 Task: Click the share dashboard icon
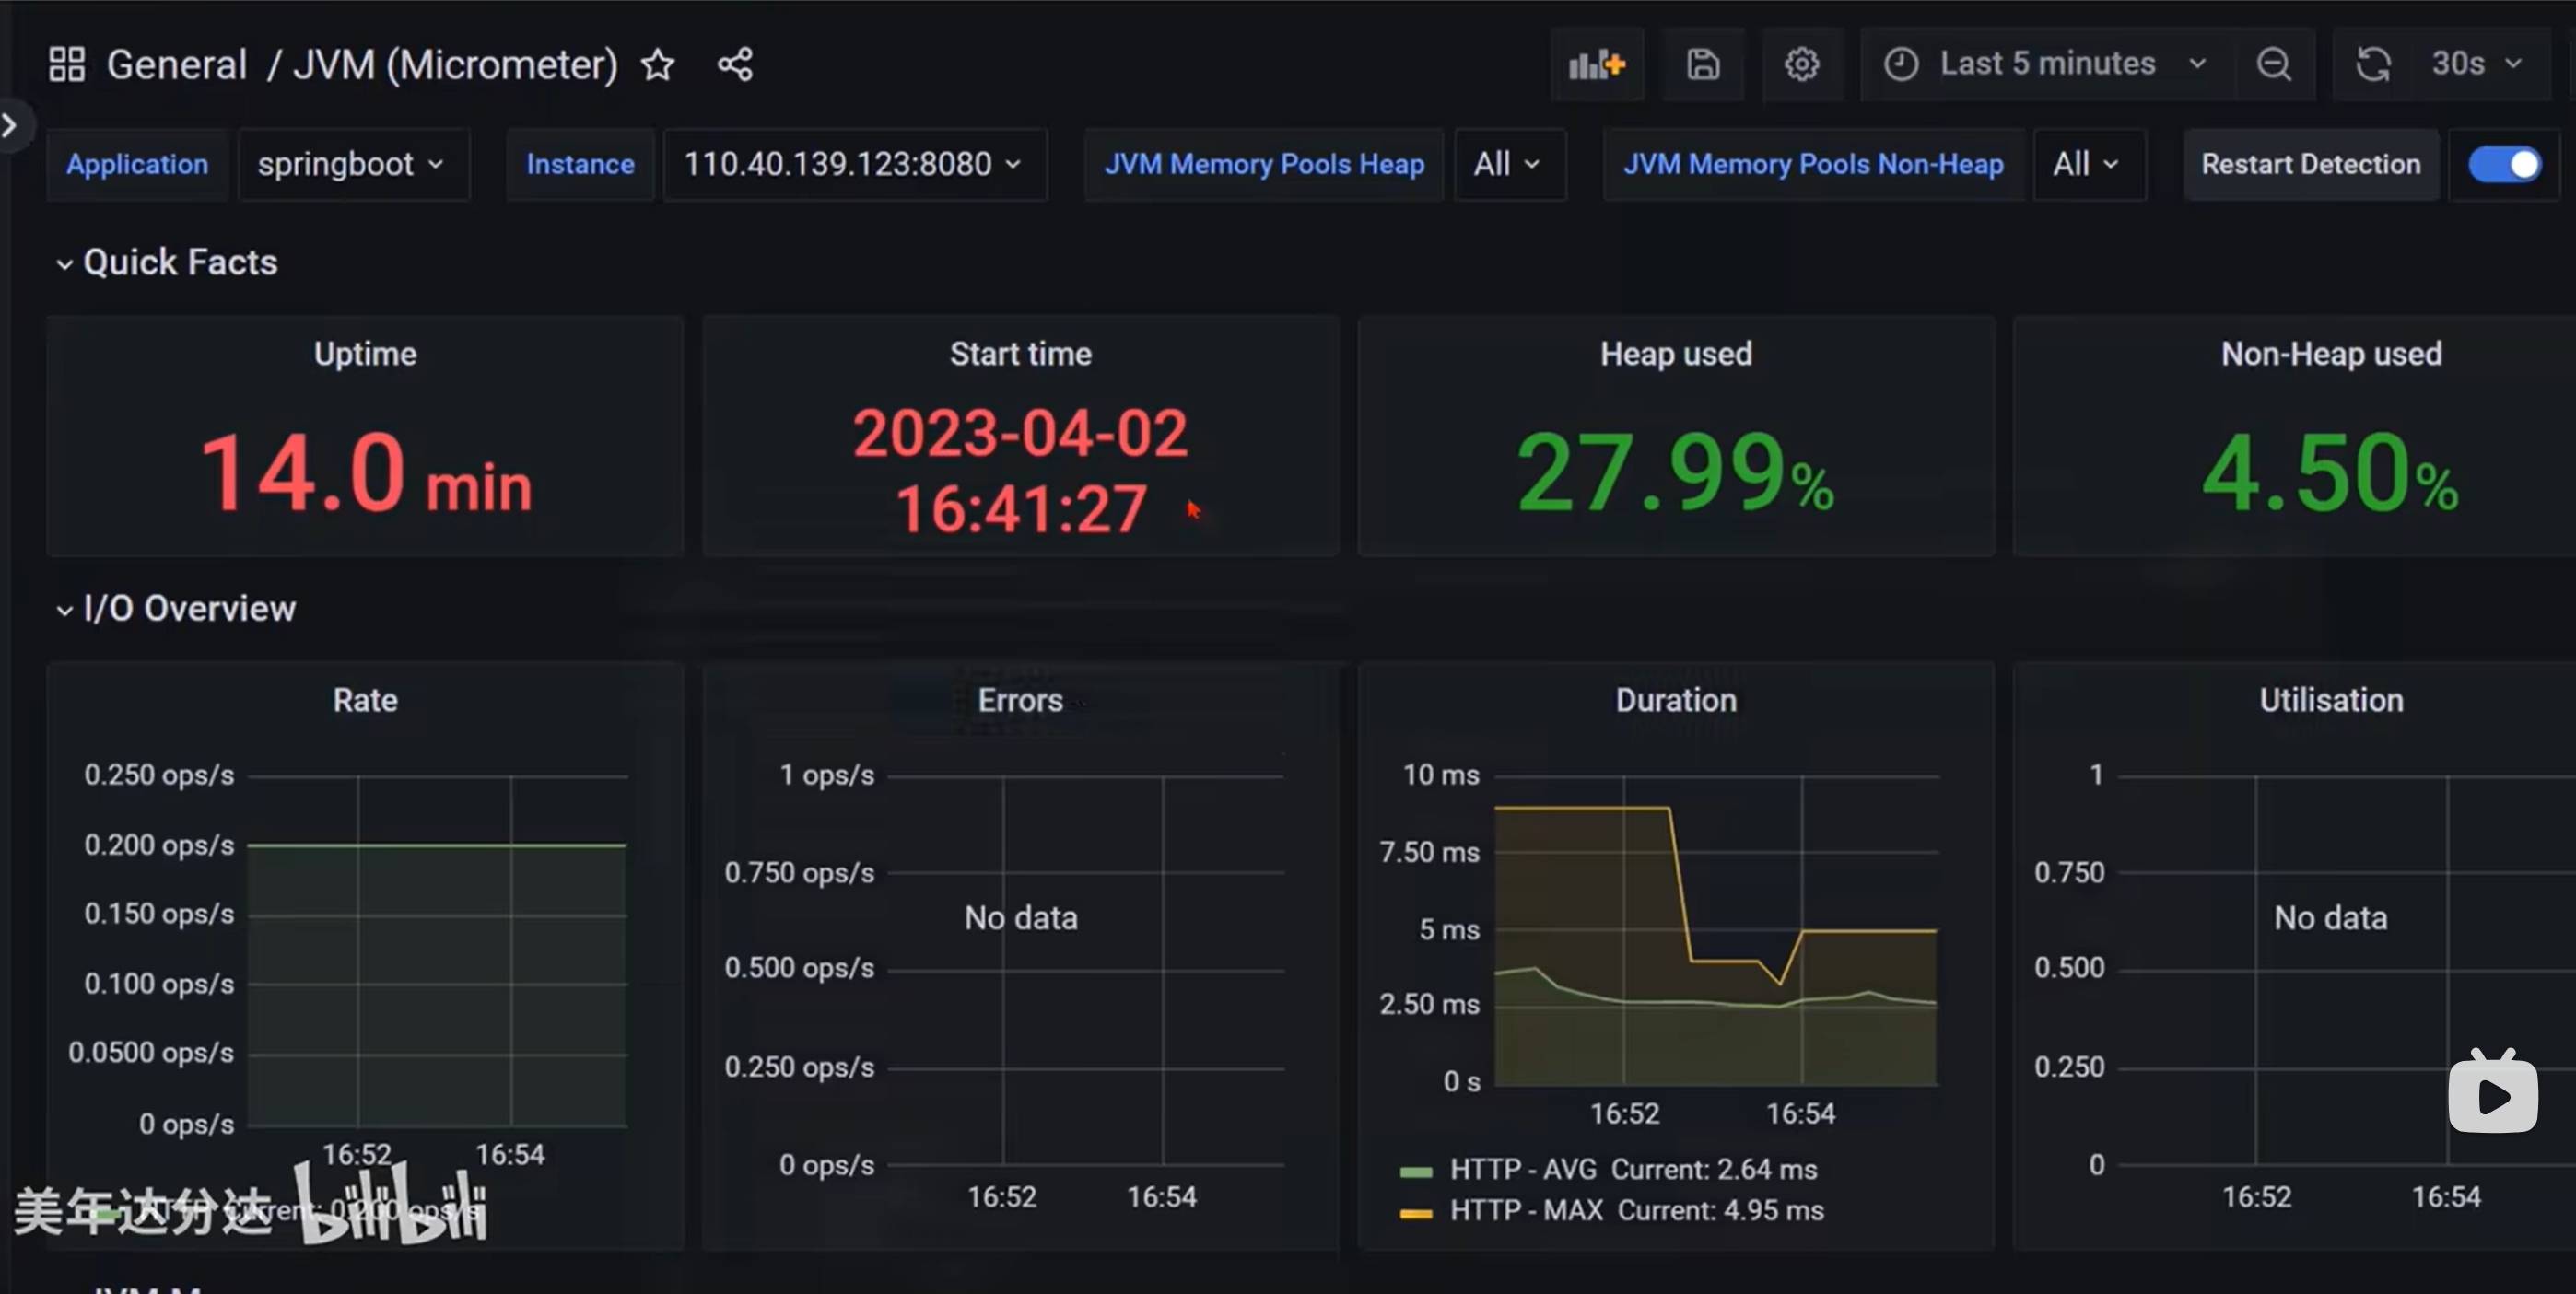(x=735, y=65)
